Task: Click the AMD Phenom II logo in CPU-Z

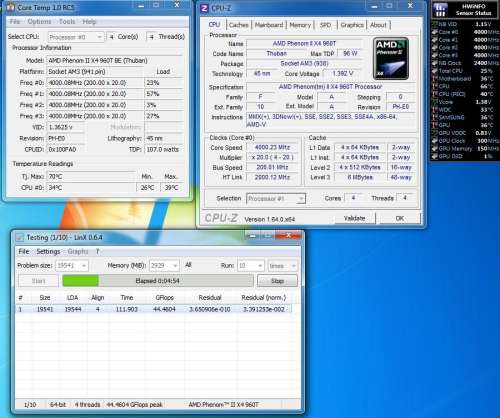Action: [x=391, y=59]
